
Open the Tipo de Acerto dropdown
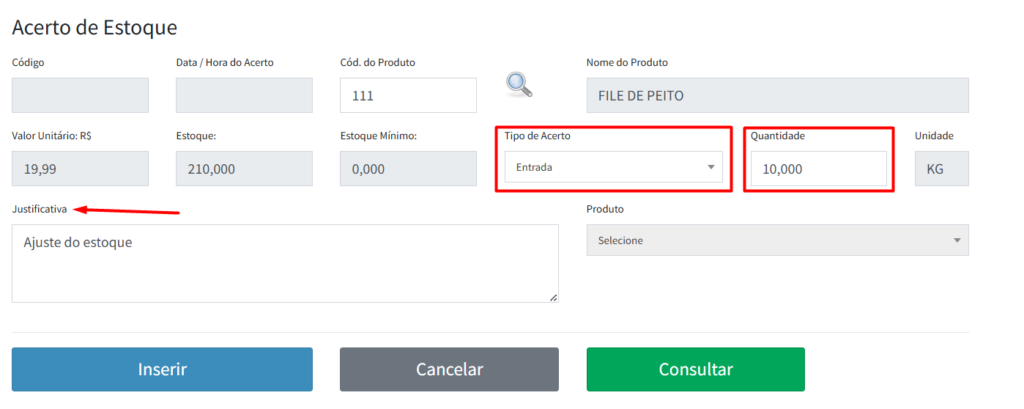613,167
